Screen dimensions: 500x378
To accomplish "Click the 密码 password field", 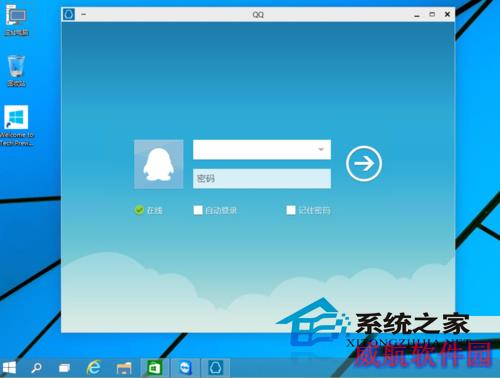I will coord(262,179).
